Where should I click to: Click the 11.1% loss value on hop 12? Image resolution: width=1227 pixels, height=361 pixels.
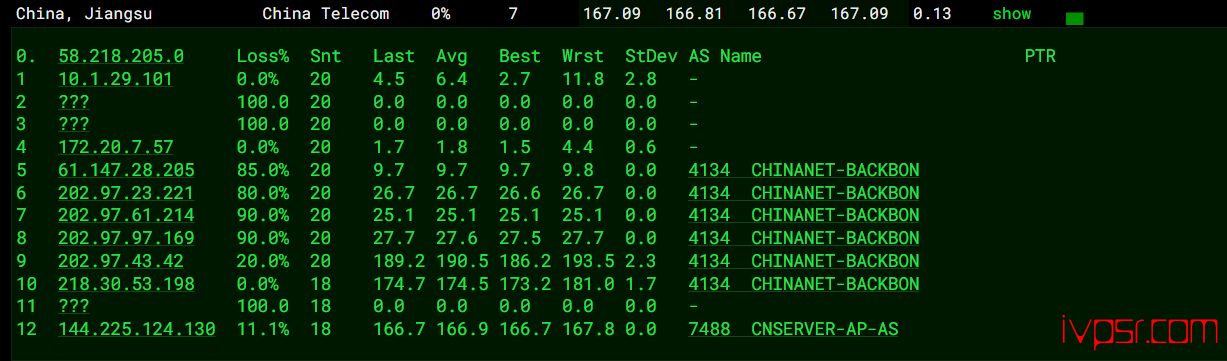click(x=263, y=329)
